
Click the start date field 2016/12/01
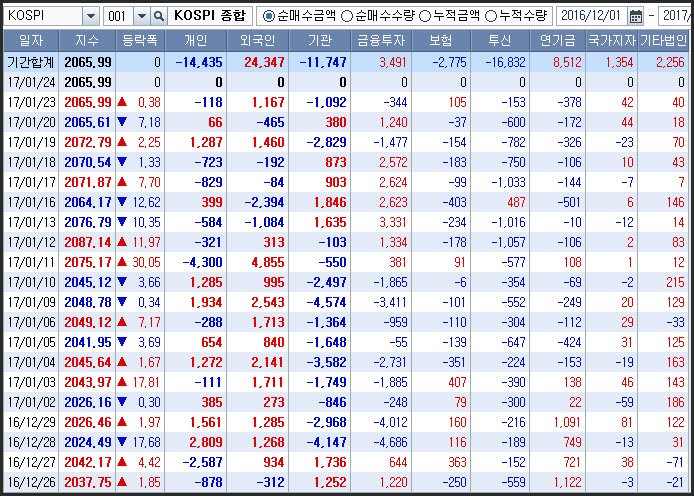[x=591, y=16]
